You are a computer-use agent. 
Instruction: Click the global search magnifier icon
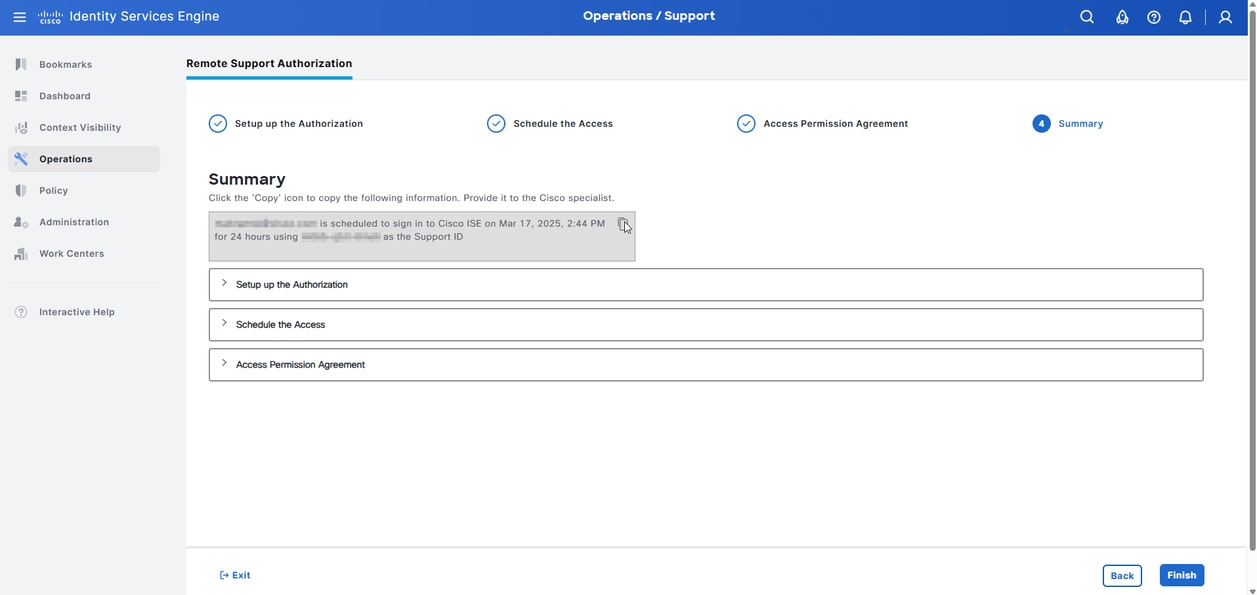(x=1085, y=16)
